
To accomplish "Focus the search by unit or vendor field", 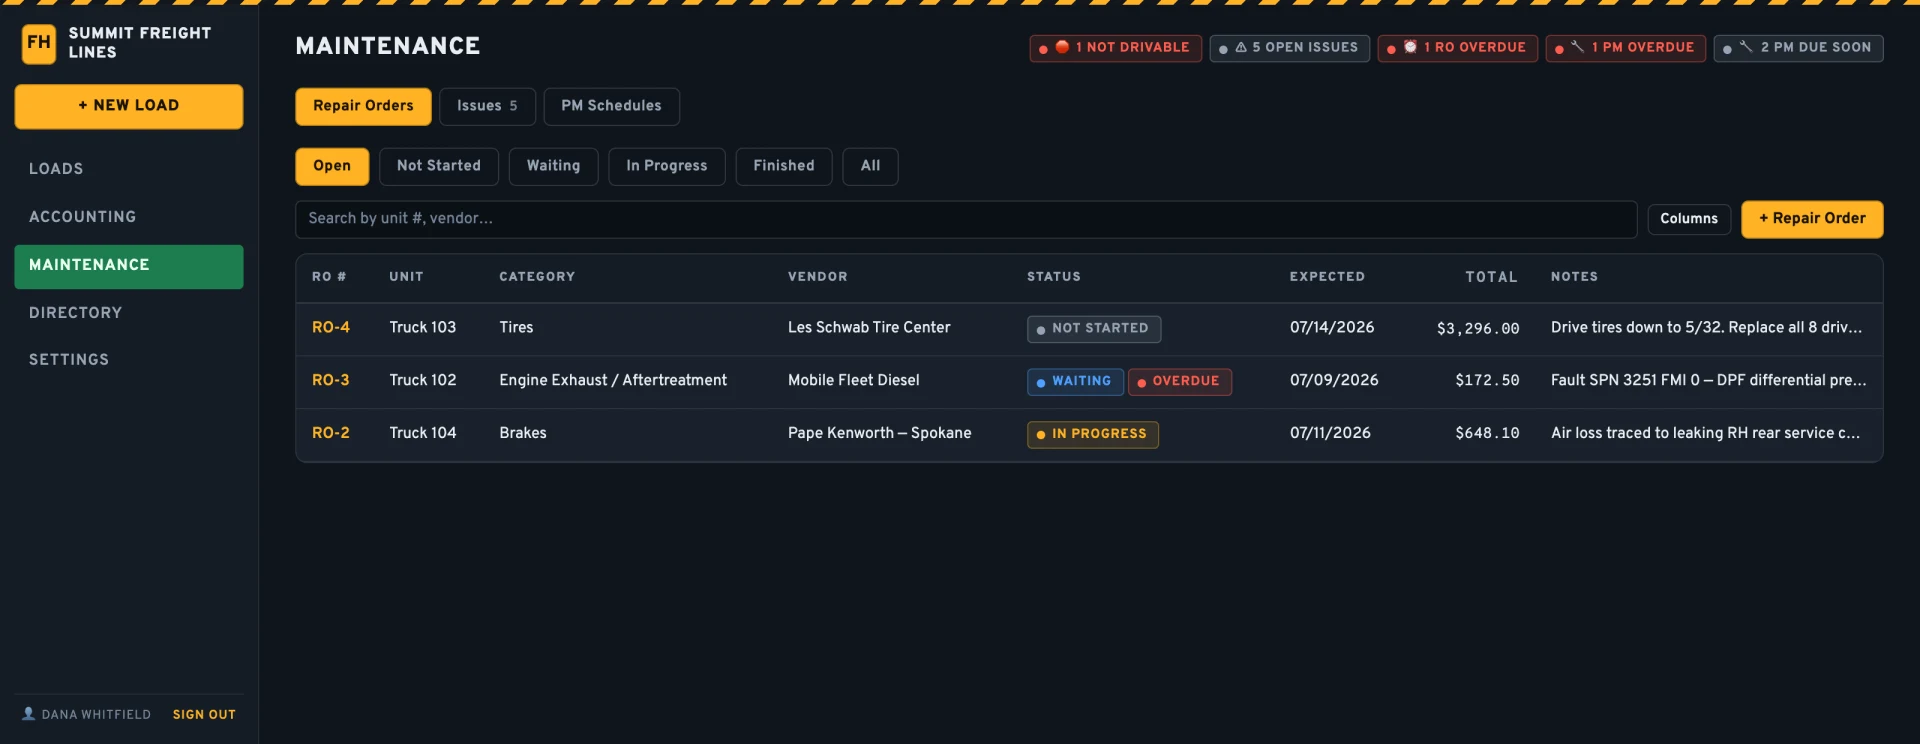I will coord(965,219).
